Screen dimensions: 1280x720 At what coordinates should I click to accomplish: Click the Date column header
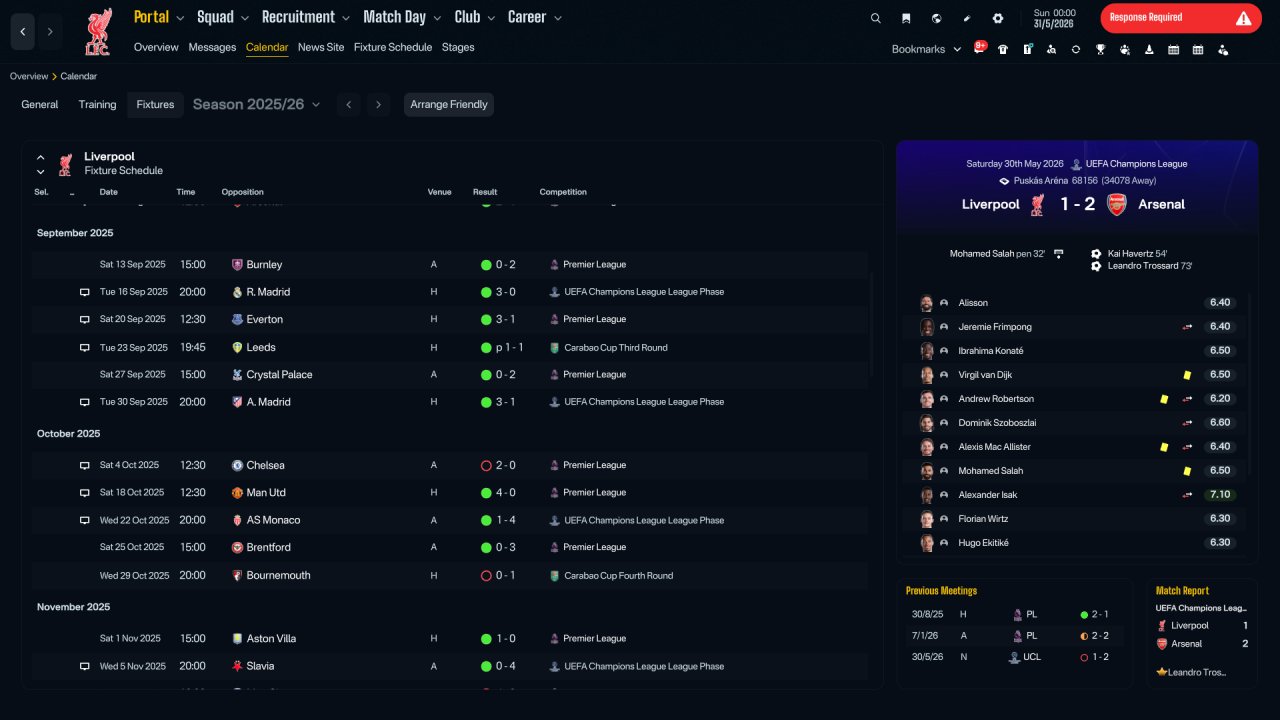click(109, 192)
